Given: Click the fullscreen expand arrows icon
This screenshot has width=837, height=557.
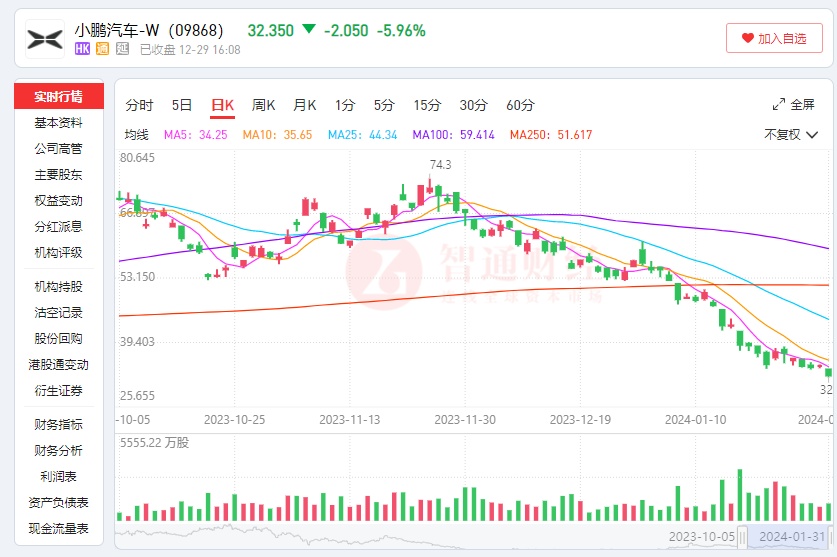Looking at the screenshot, I should coord(779,104).
